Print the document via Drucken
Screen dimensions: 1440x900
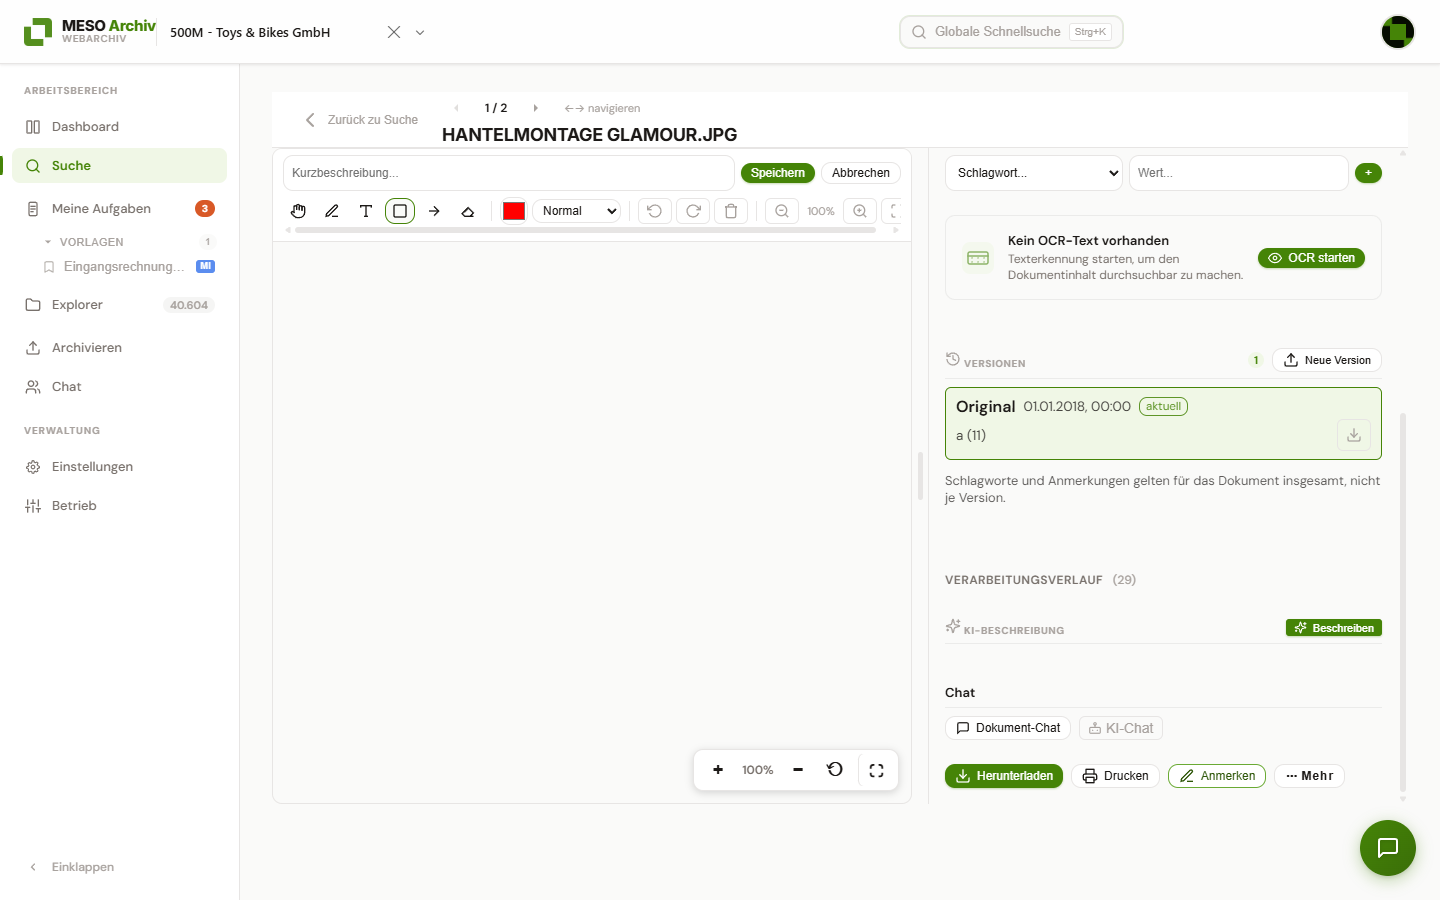pos(1116,776)
